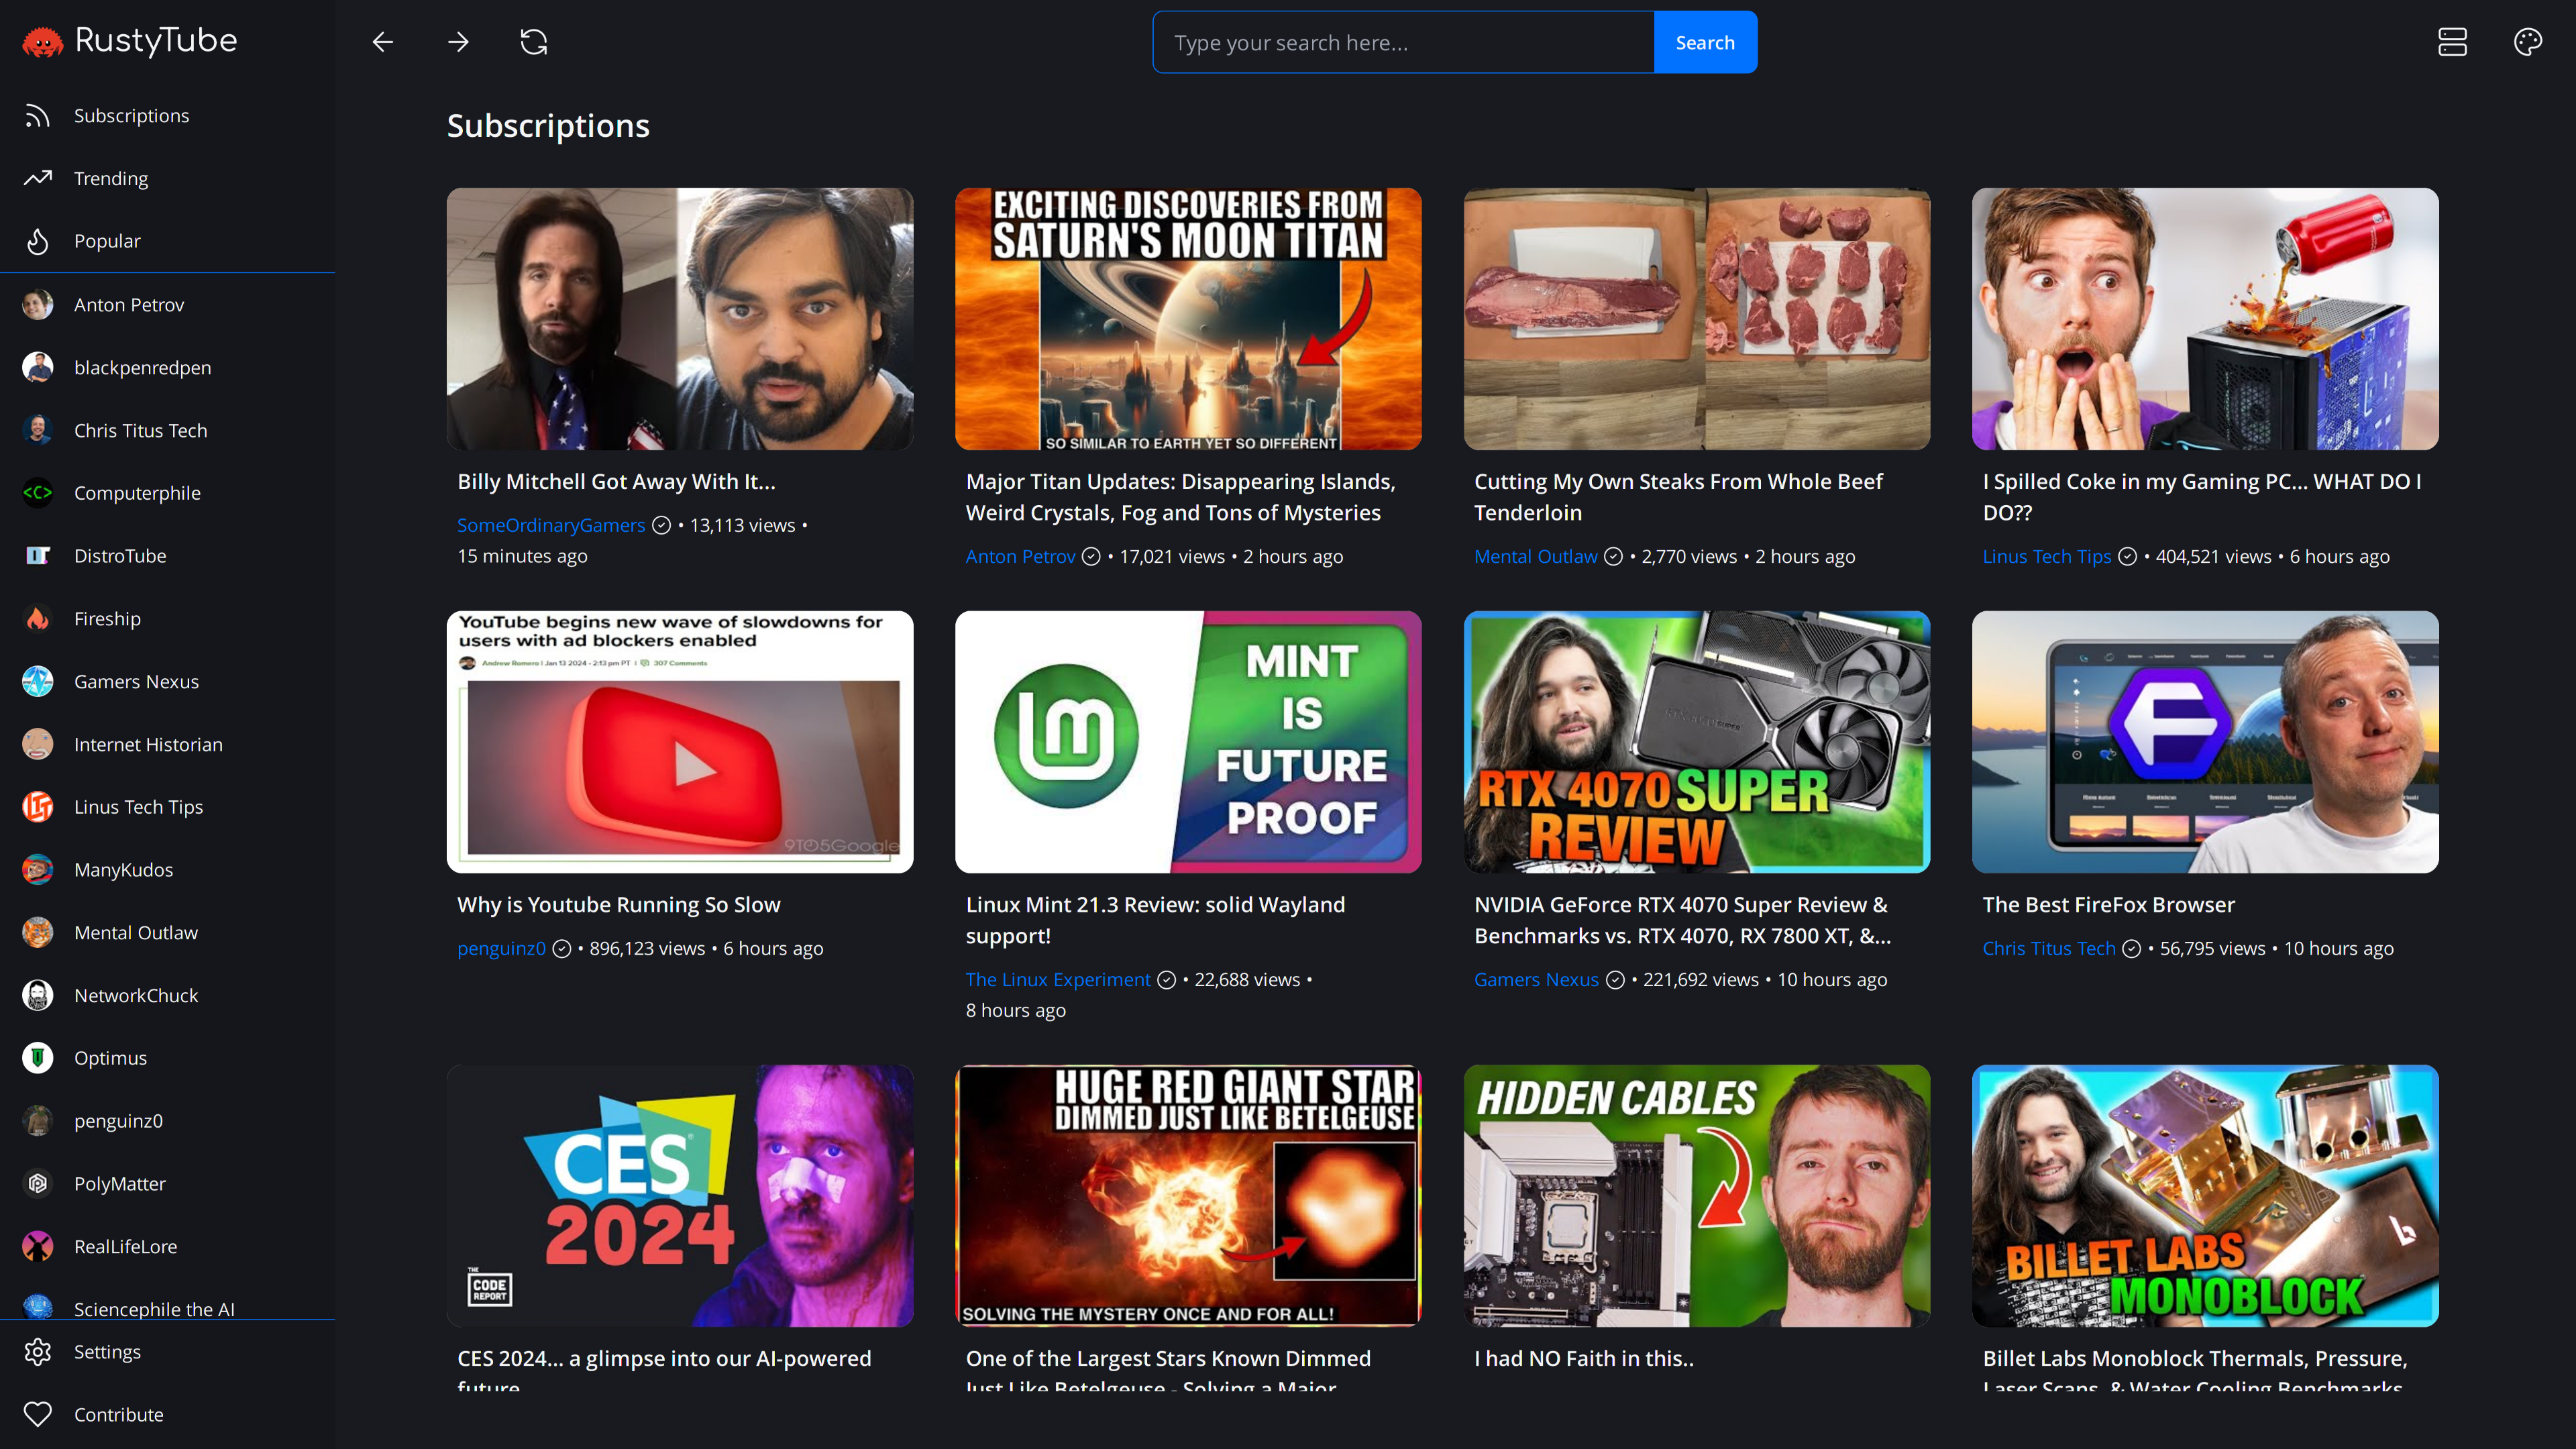Click the search input field
The width and height of the screenshot is (2576, 1449).
click(x=1403, y=42)
